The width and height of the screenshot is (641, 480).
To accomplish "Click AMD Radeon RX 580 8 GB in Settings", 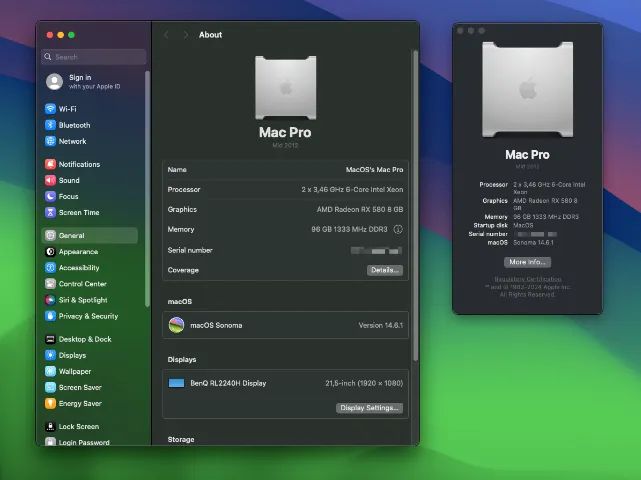I will [x=360, y=209].
